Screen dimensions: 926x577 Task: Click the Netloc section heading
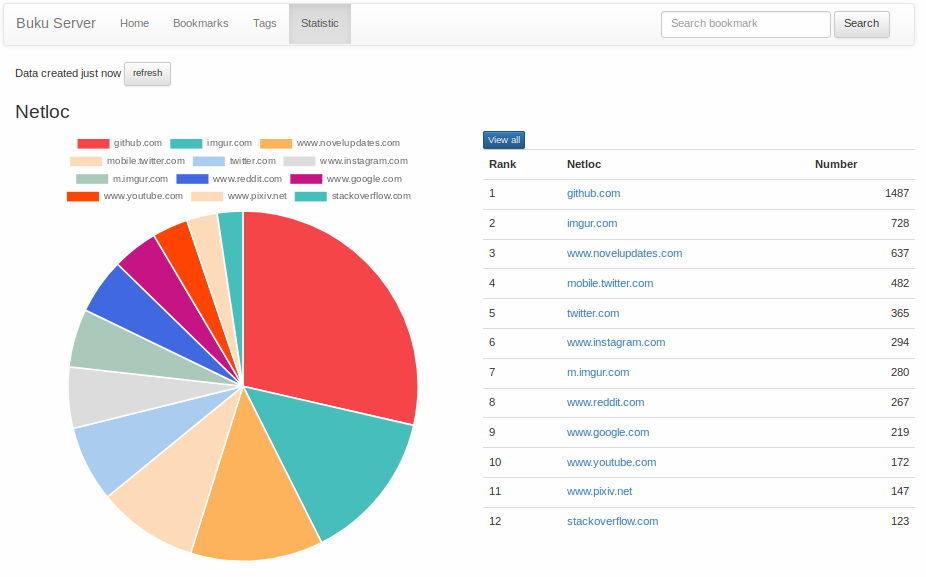(x=43, y=112)
